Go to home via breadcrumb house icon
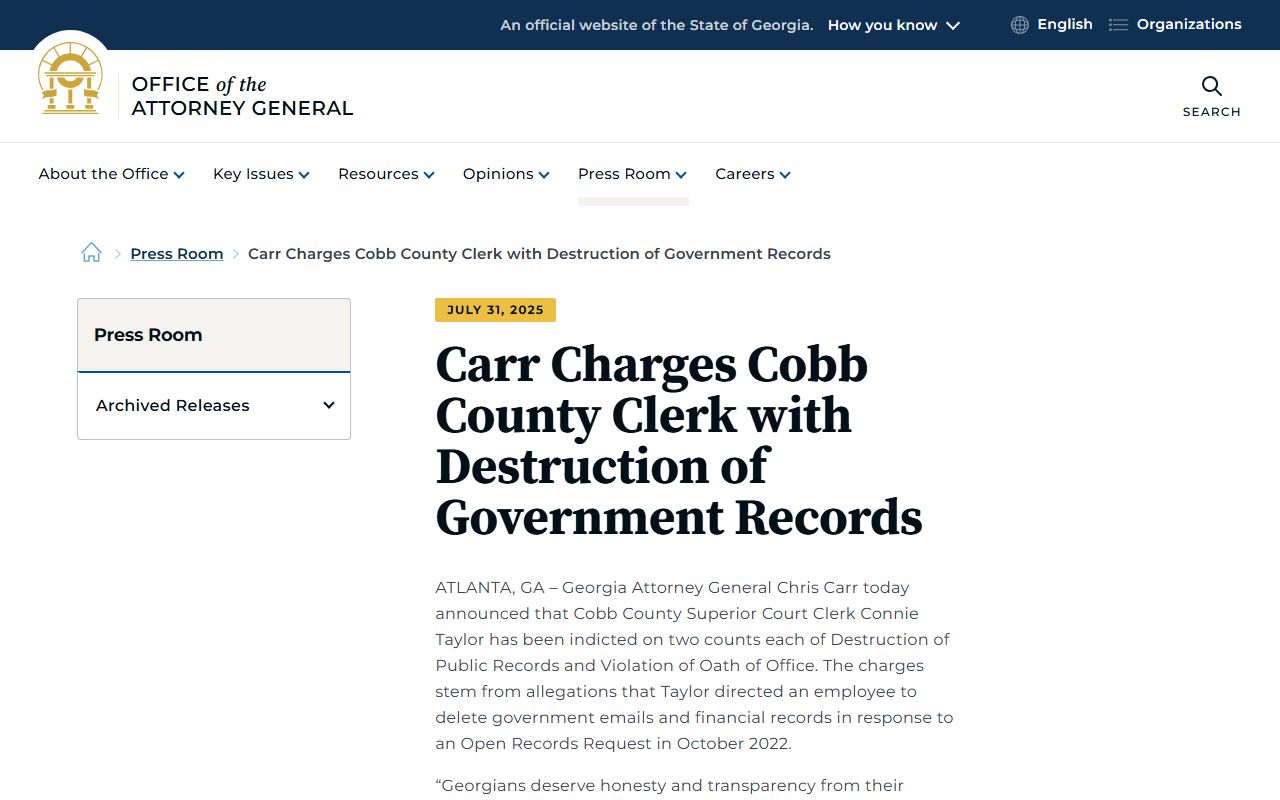Viewport: 1280px width, 800px height. [x=91, y=253]
